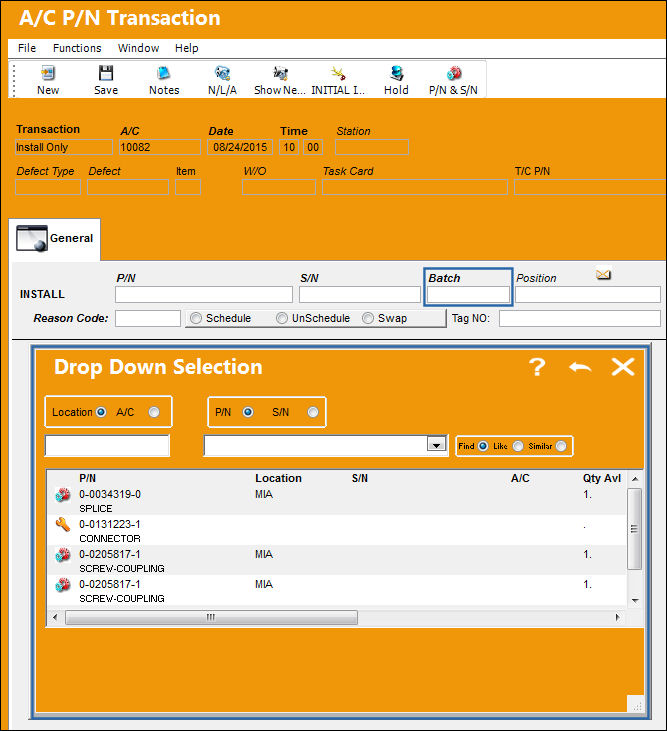This screenshot has width=667, height=731.
Task: Click the Hold toolbar icon
Action: (x=396, y=74)
